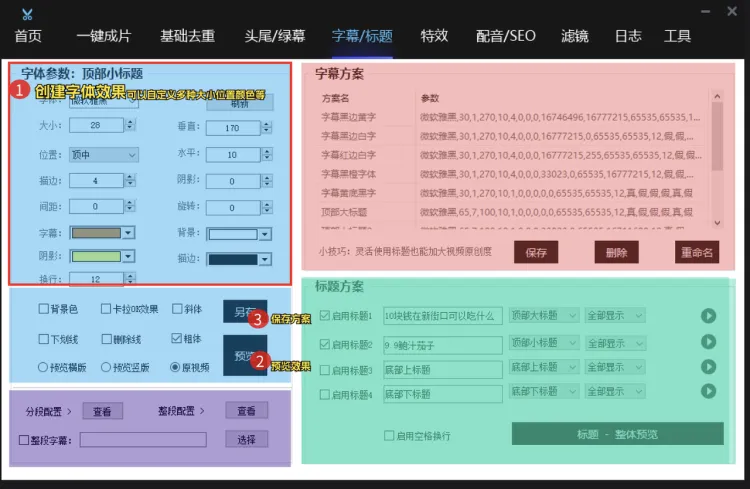Click the 删除 button
The width and height of the screenshot is (750, 489).
click(617, 252)
